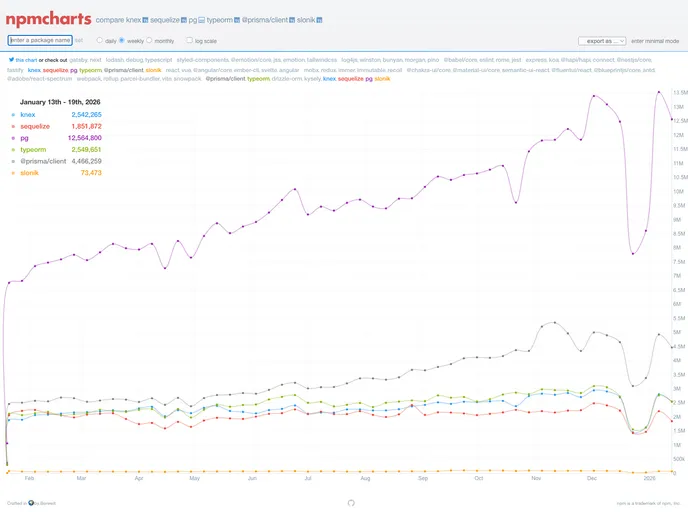688x512 pixels.
Task: Focus the enter a package name field
Action: tap(40, 41)
